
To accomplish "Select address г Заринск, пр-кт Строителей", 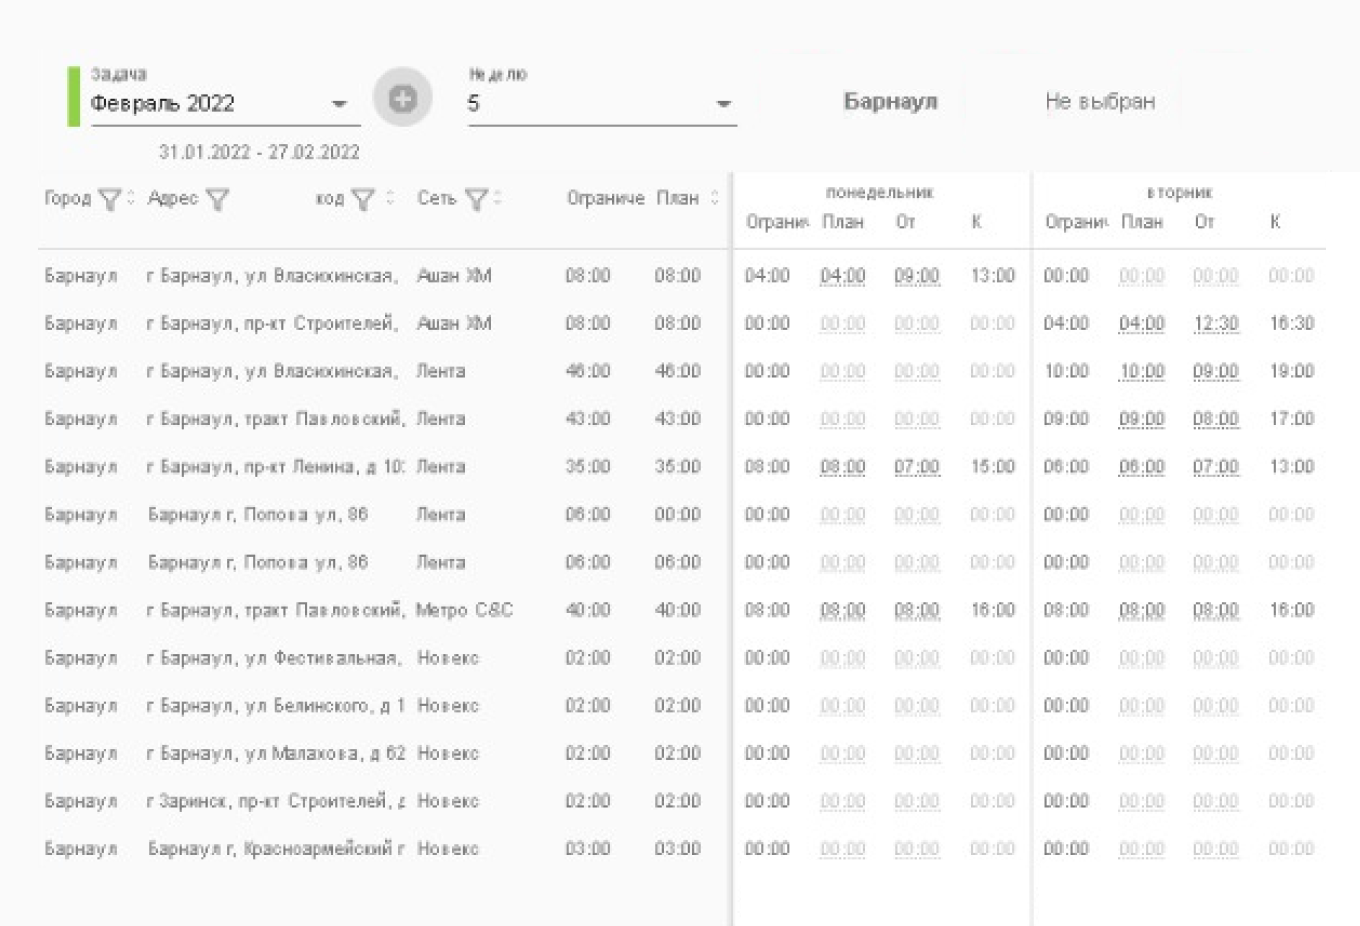I will [275, 801].
